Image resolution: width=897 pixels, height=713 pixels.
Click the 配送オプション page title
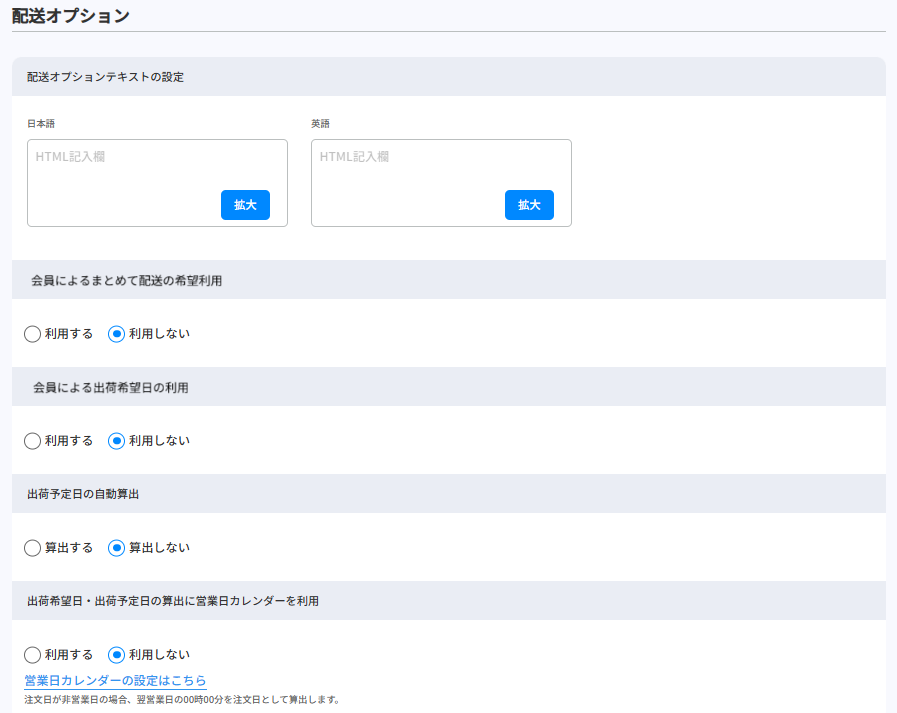[x=70, y=16]
